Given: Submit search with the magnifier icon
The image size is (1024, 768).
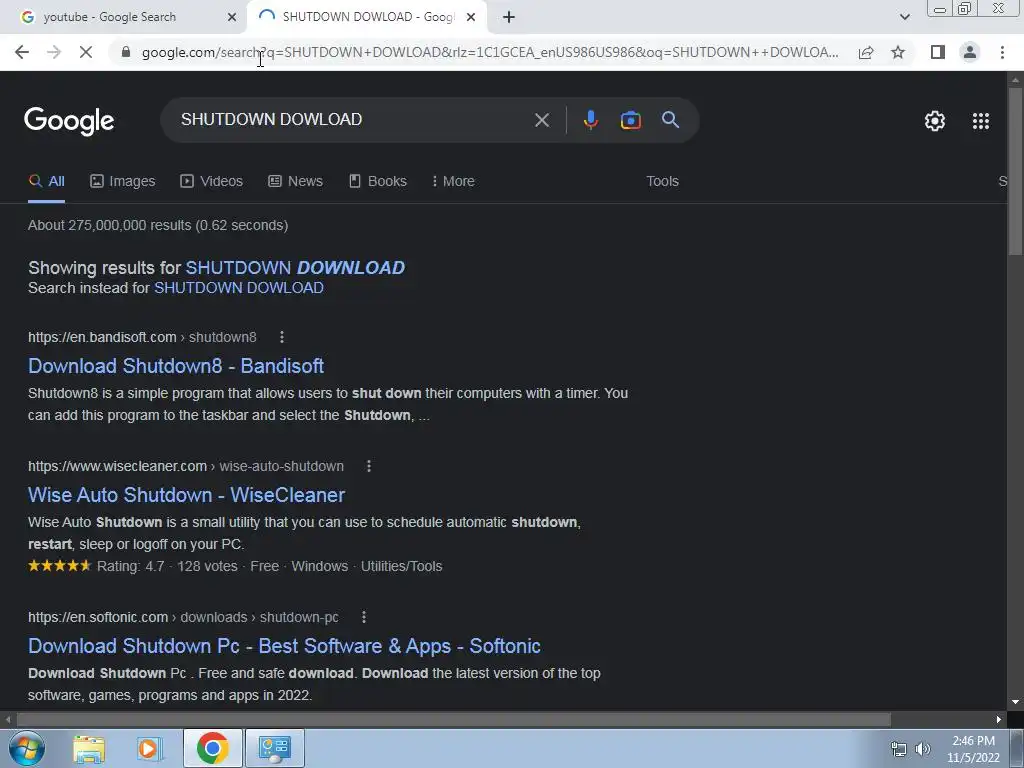Looking at the screenshot, I should pos(670,120).
